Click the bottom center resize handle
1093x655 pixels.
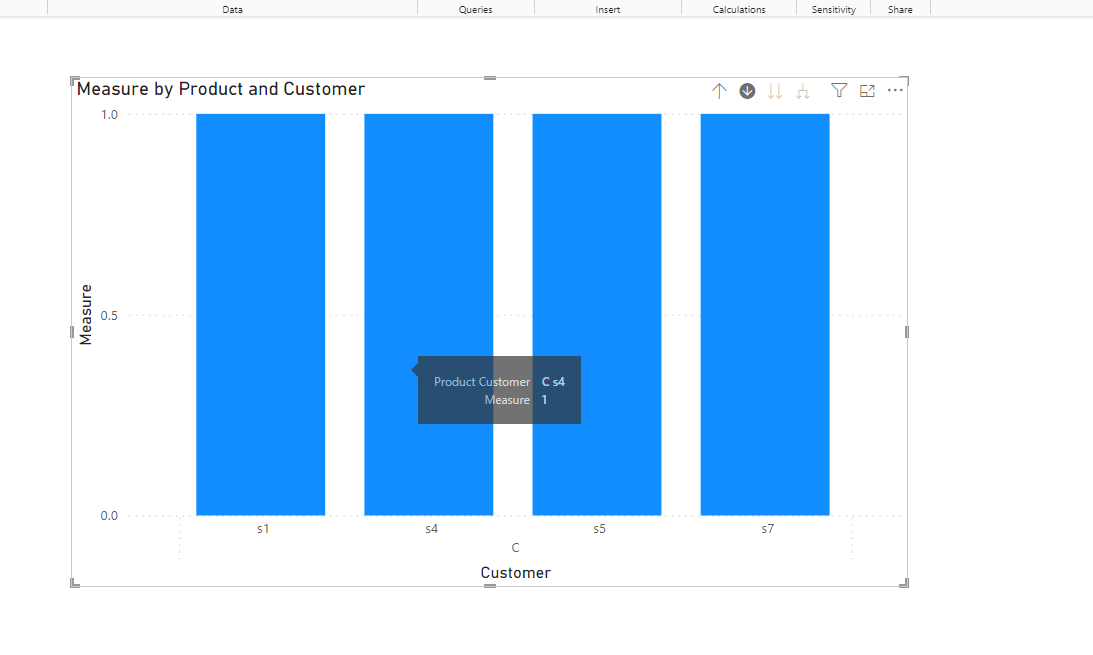(490, 586)
